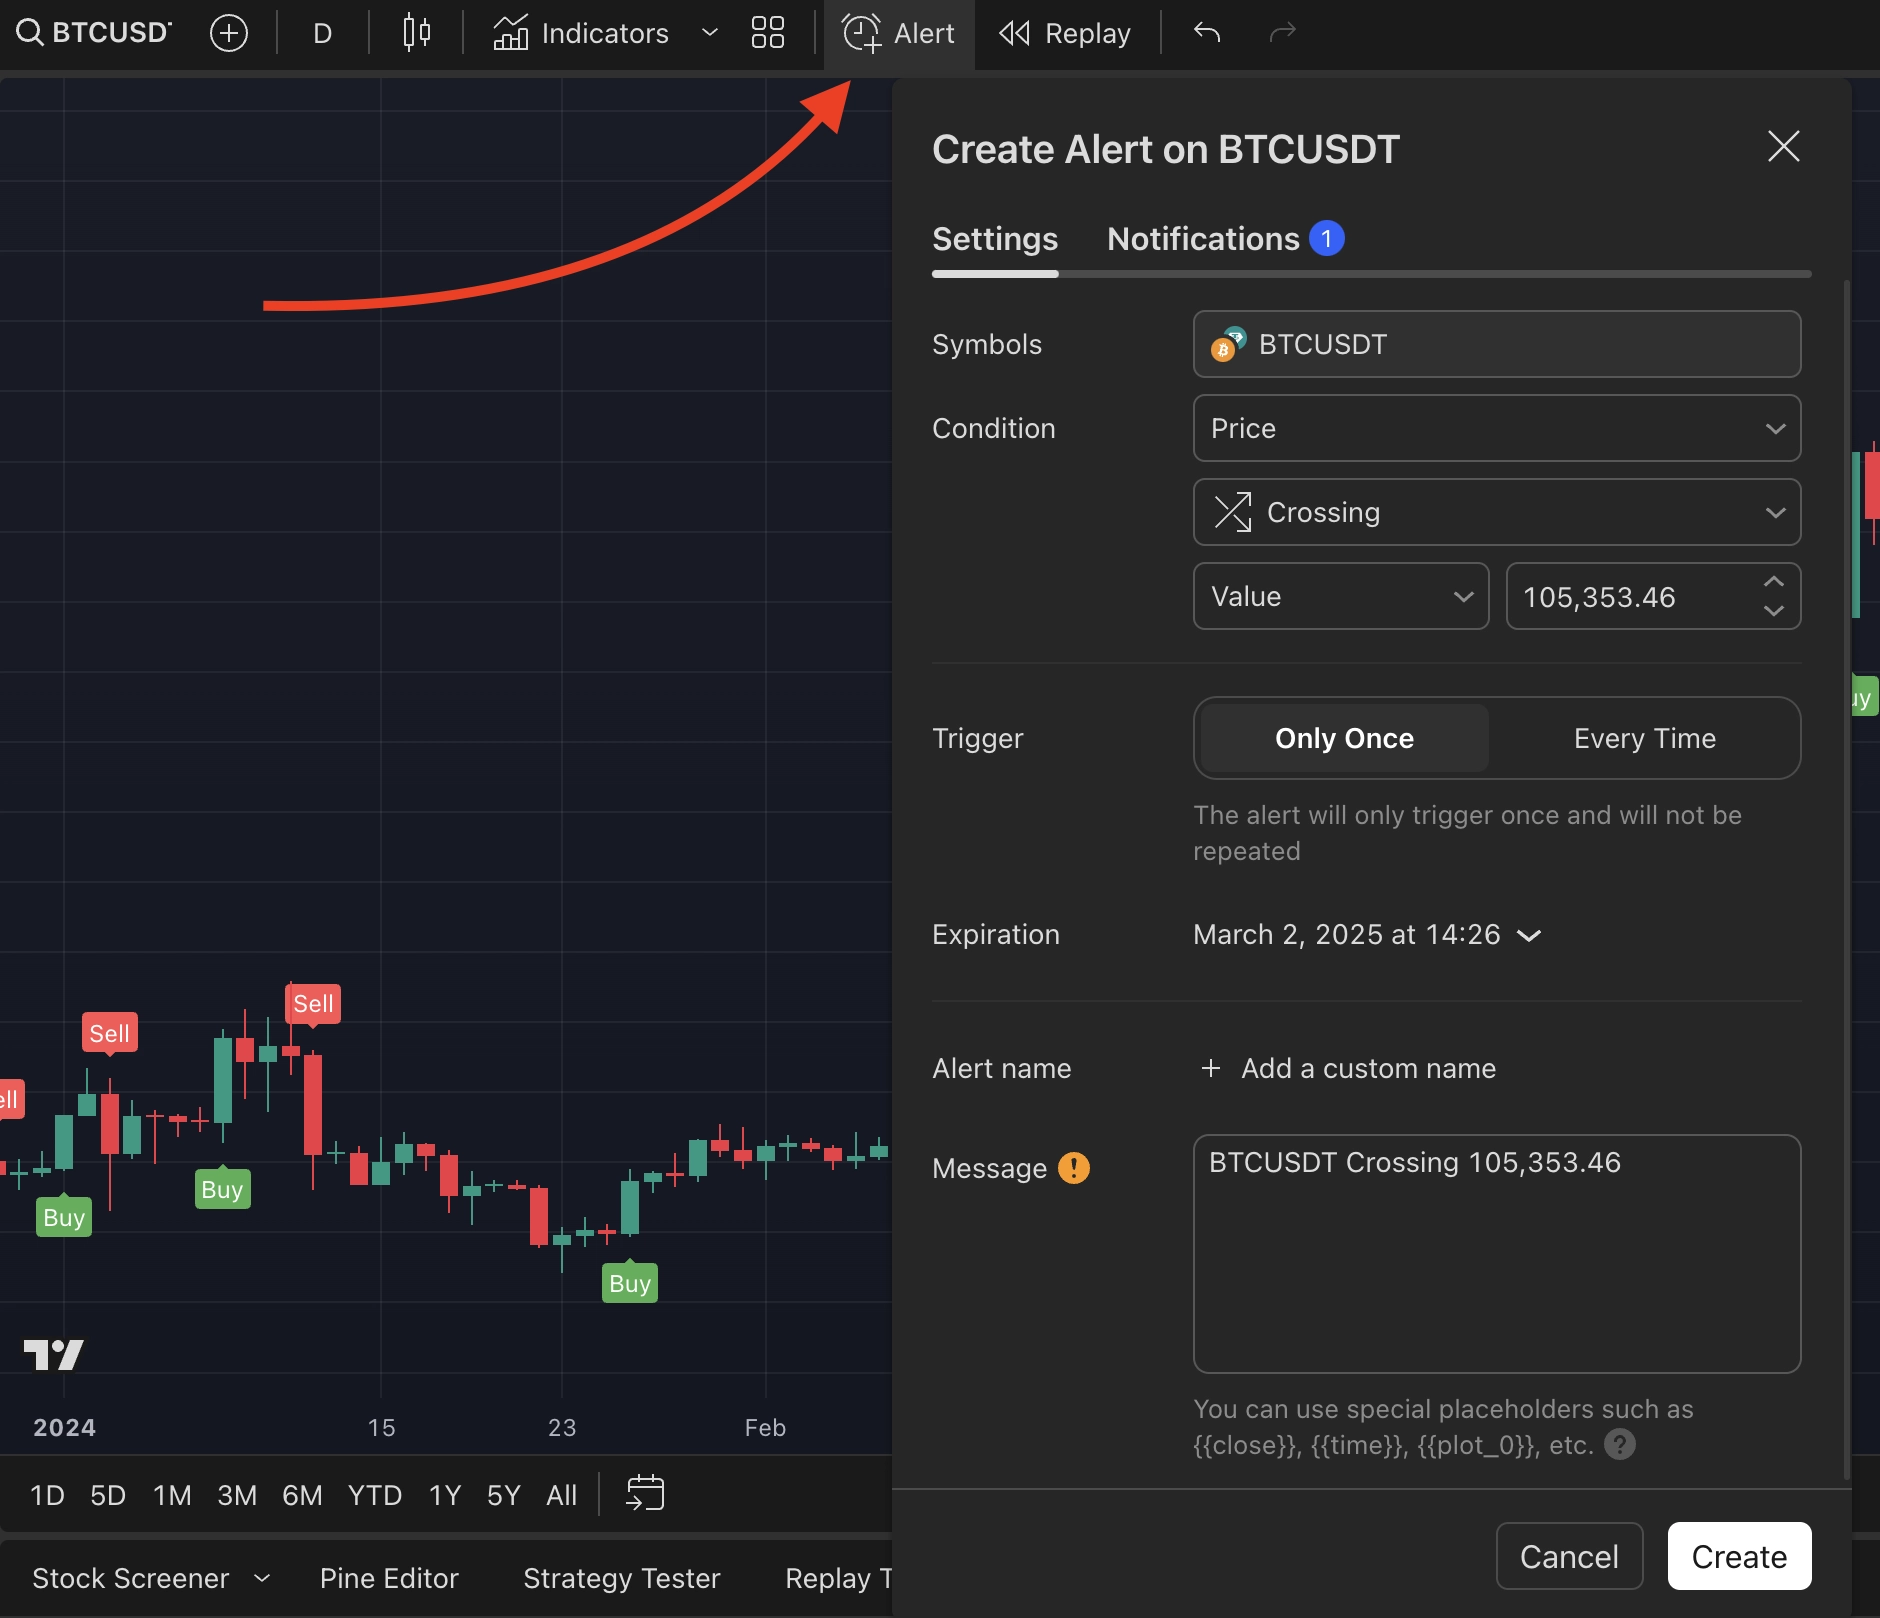
Task: Set chart range to 1Y
Action: [x=445, y=1495]
